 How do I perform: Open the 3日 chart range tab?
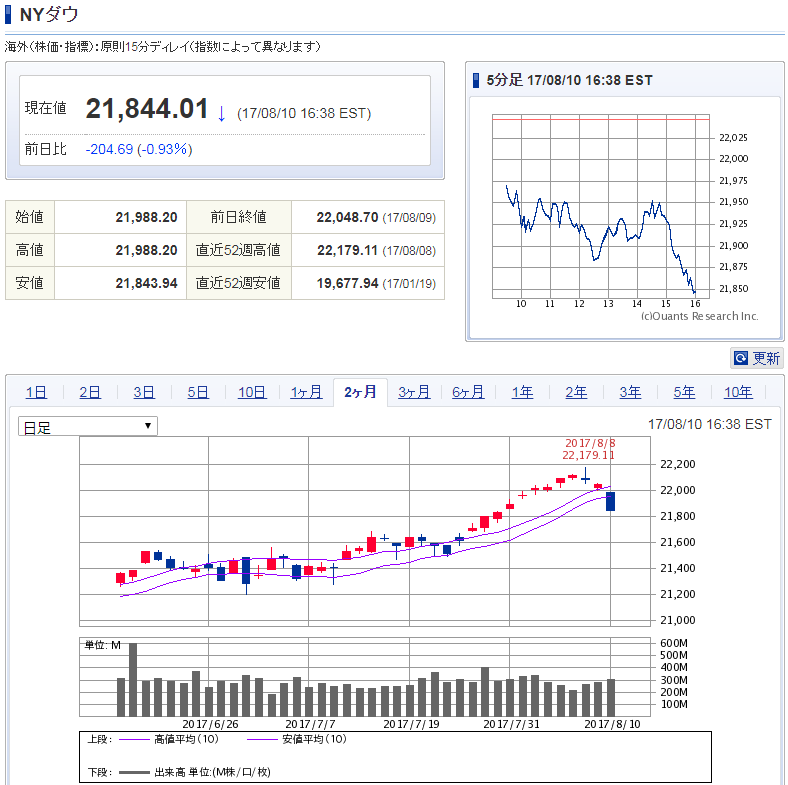[144, 392]
